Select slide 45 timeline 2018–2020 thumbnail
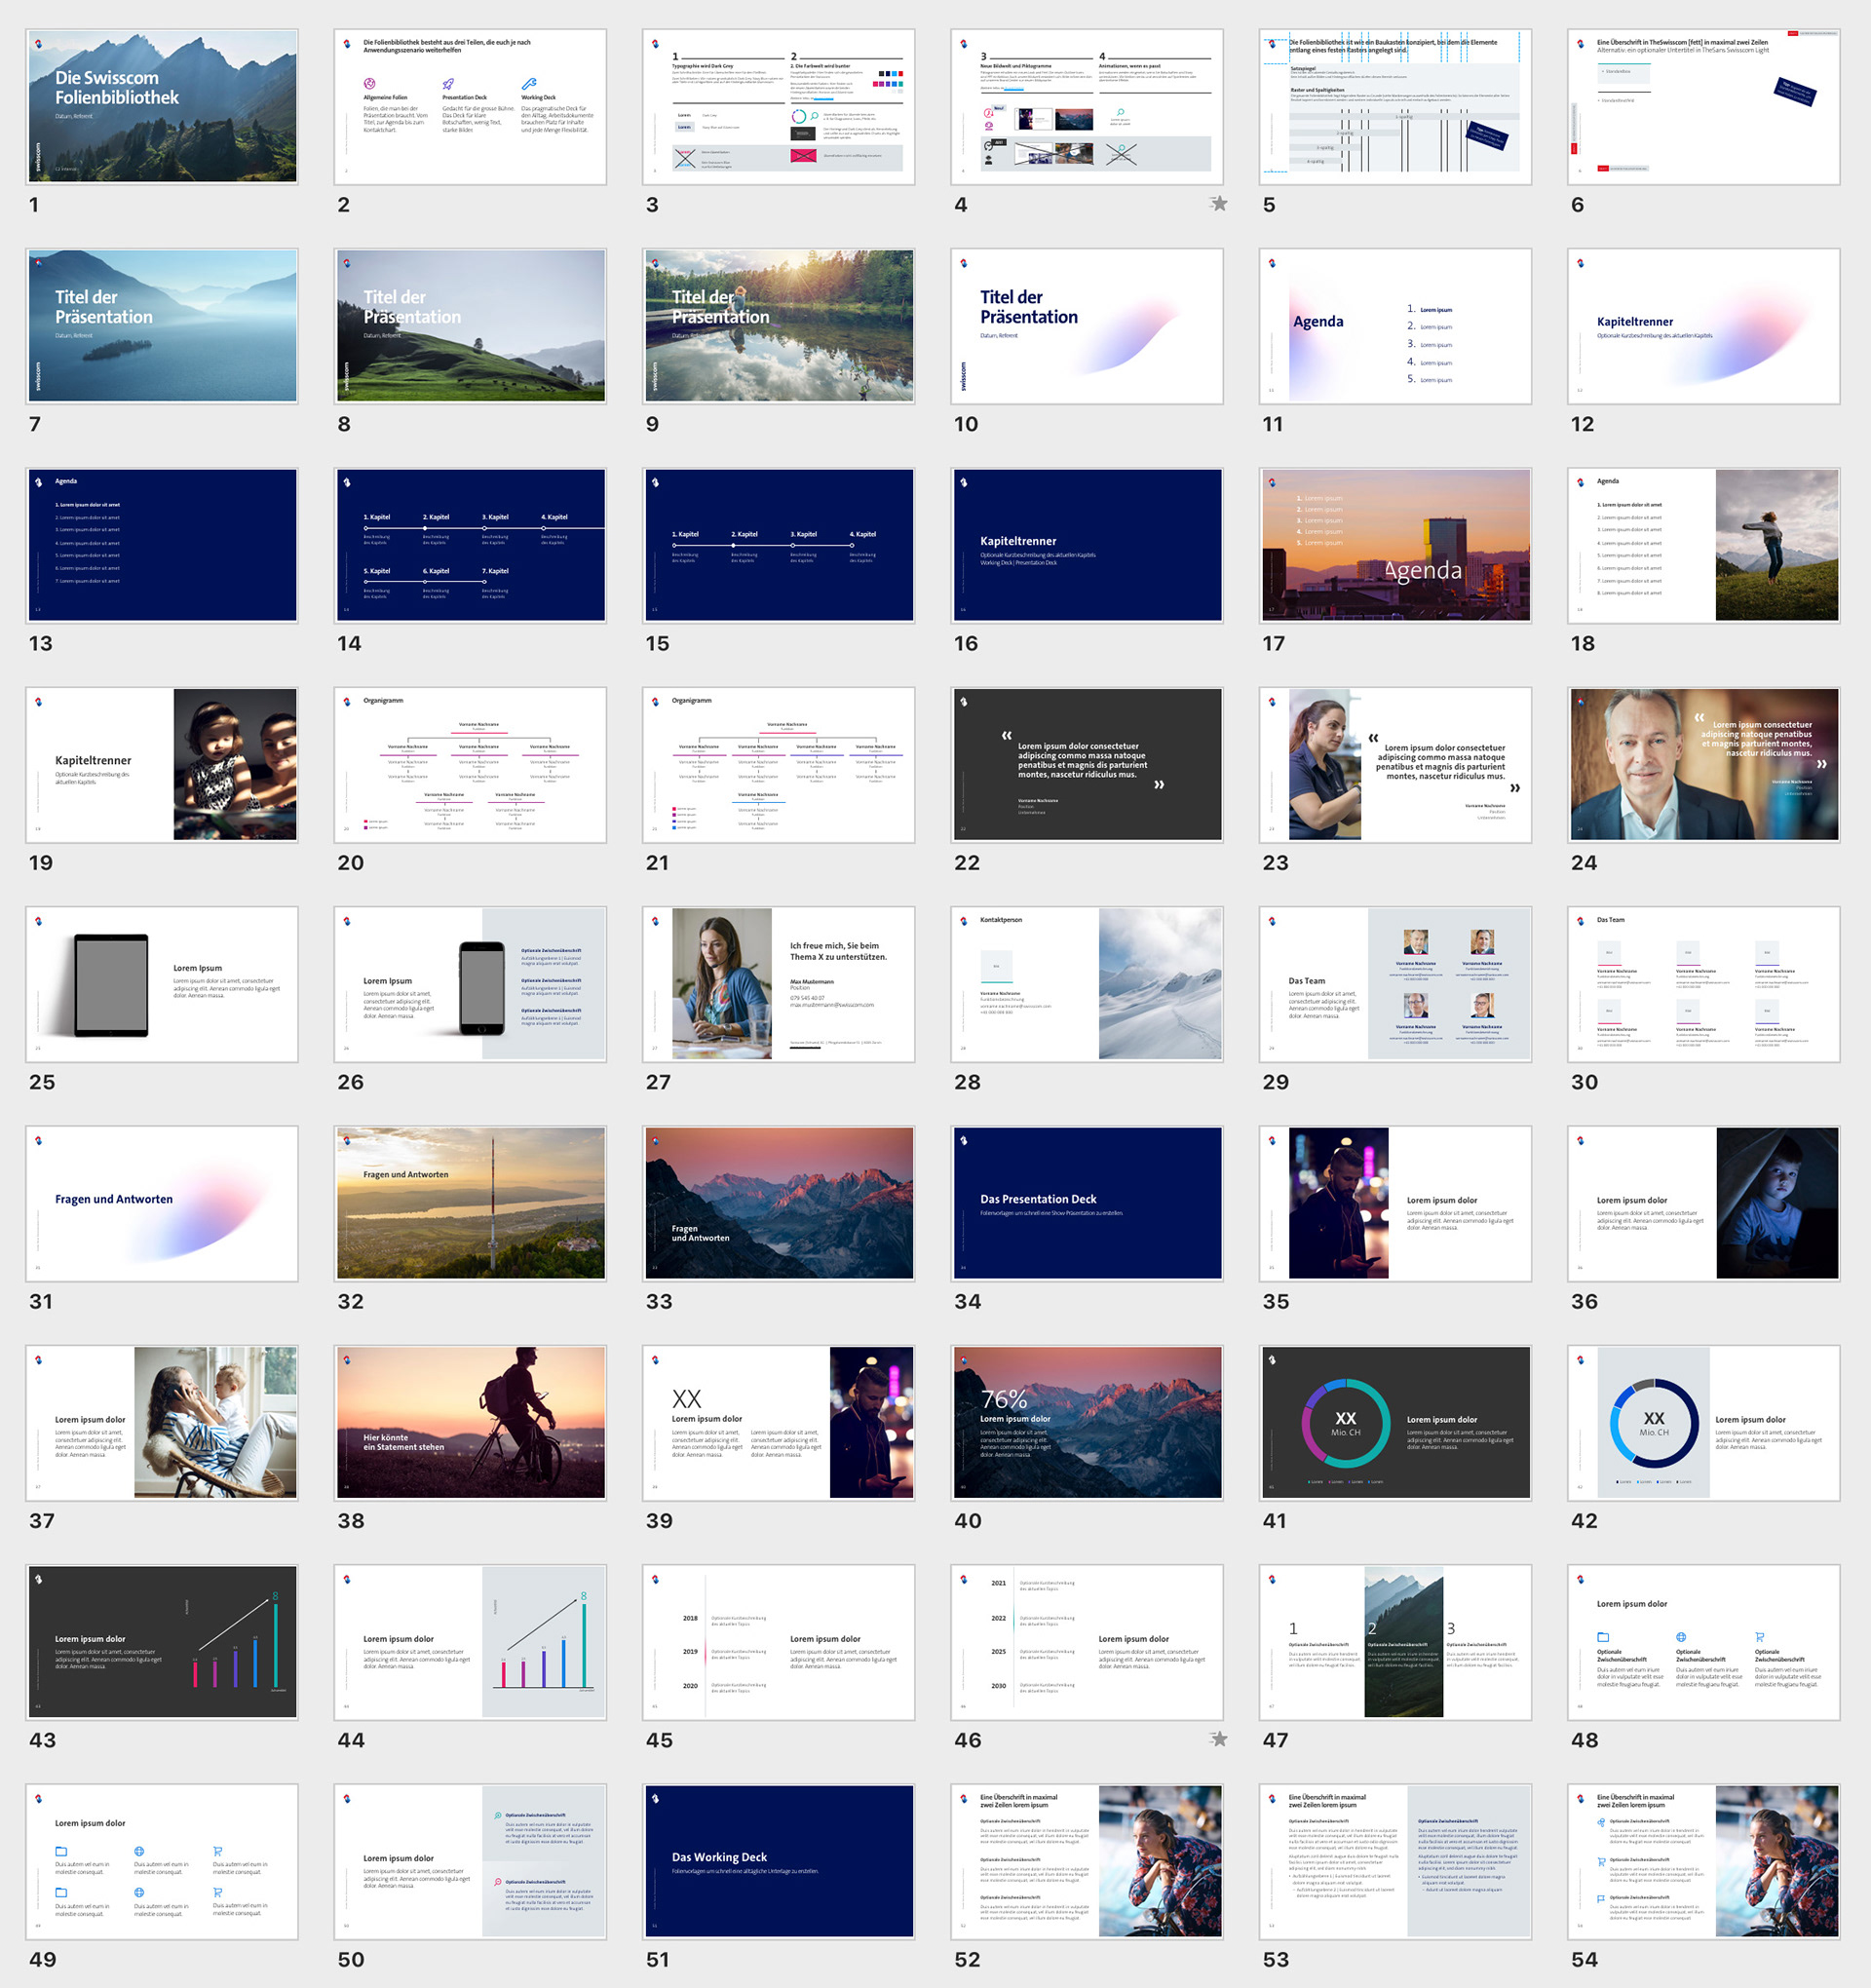 point(778,1642)
